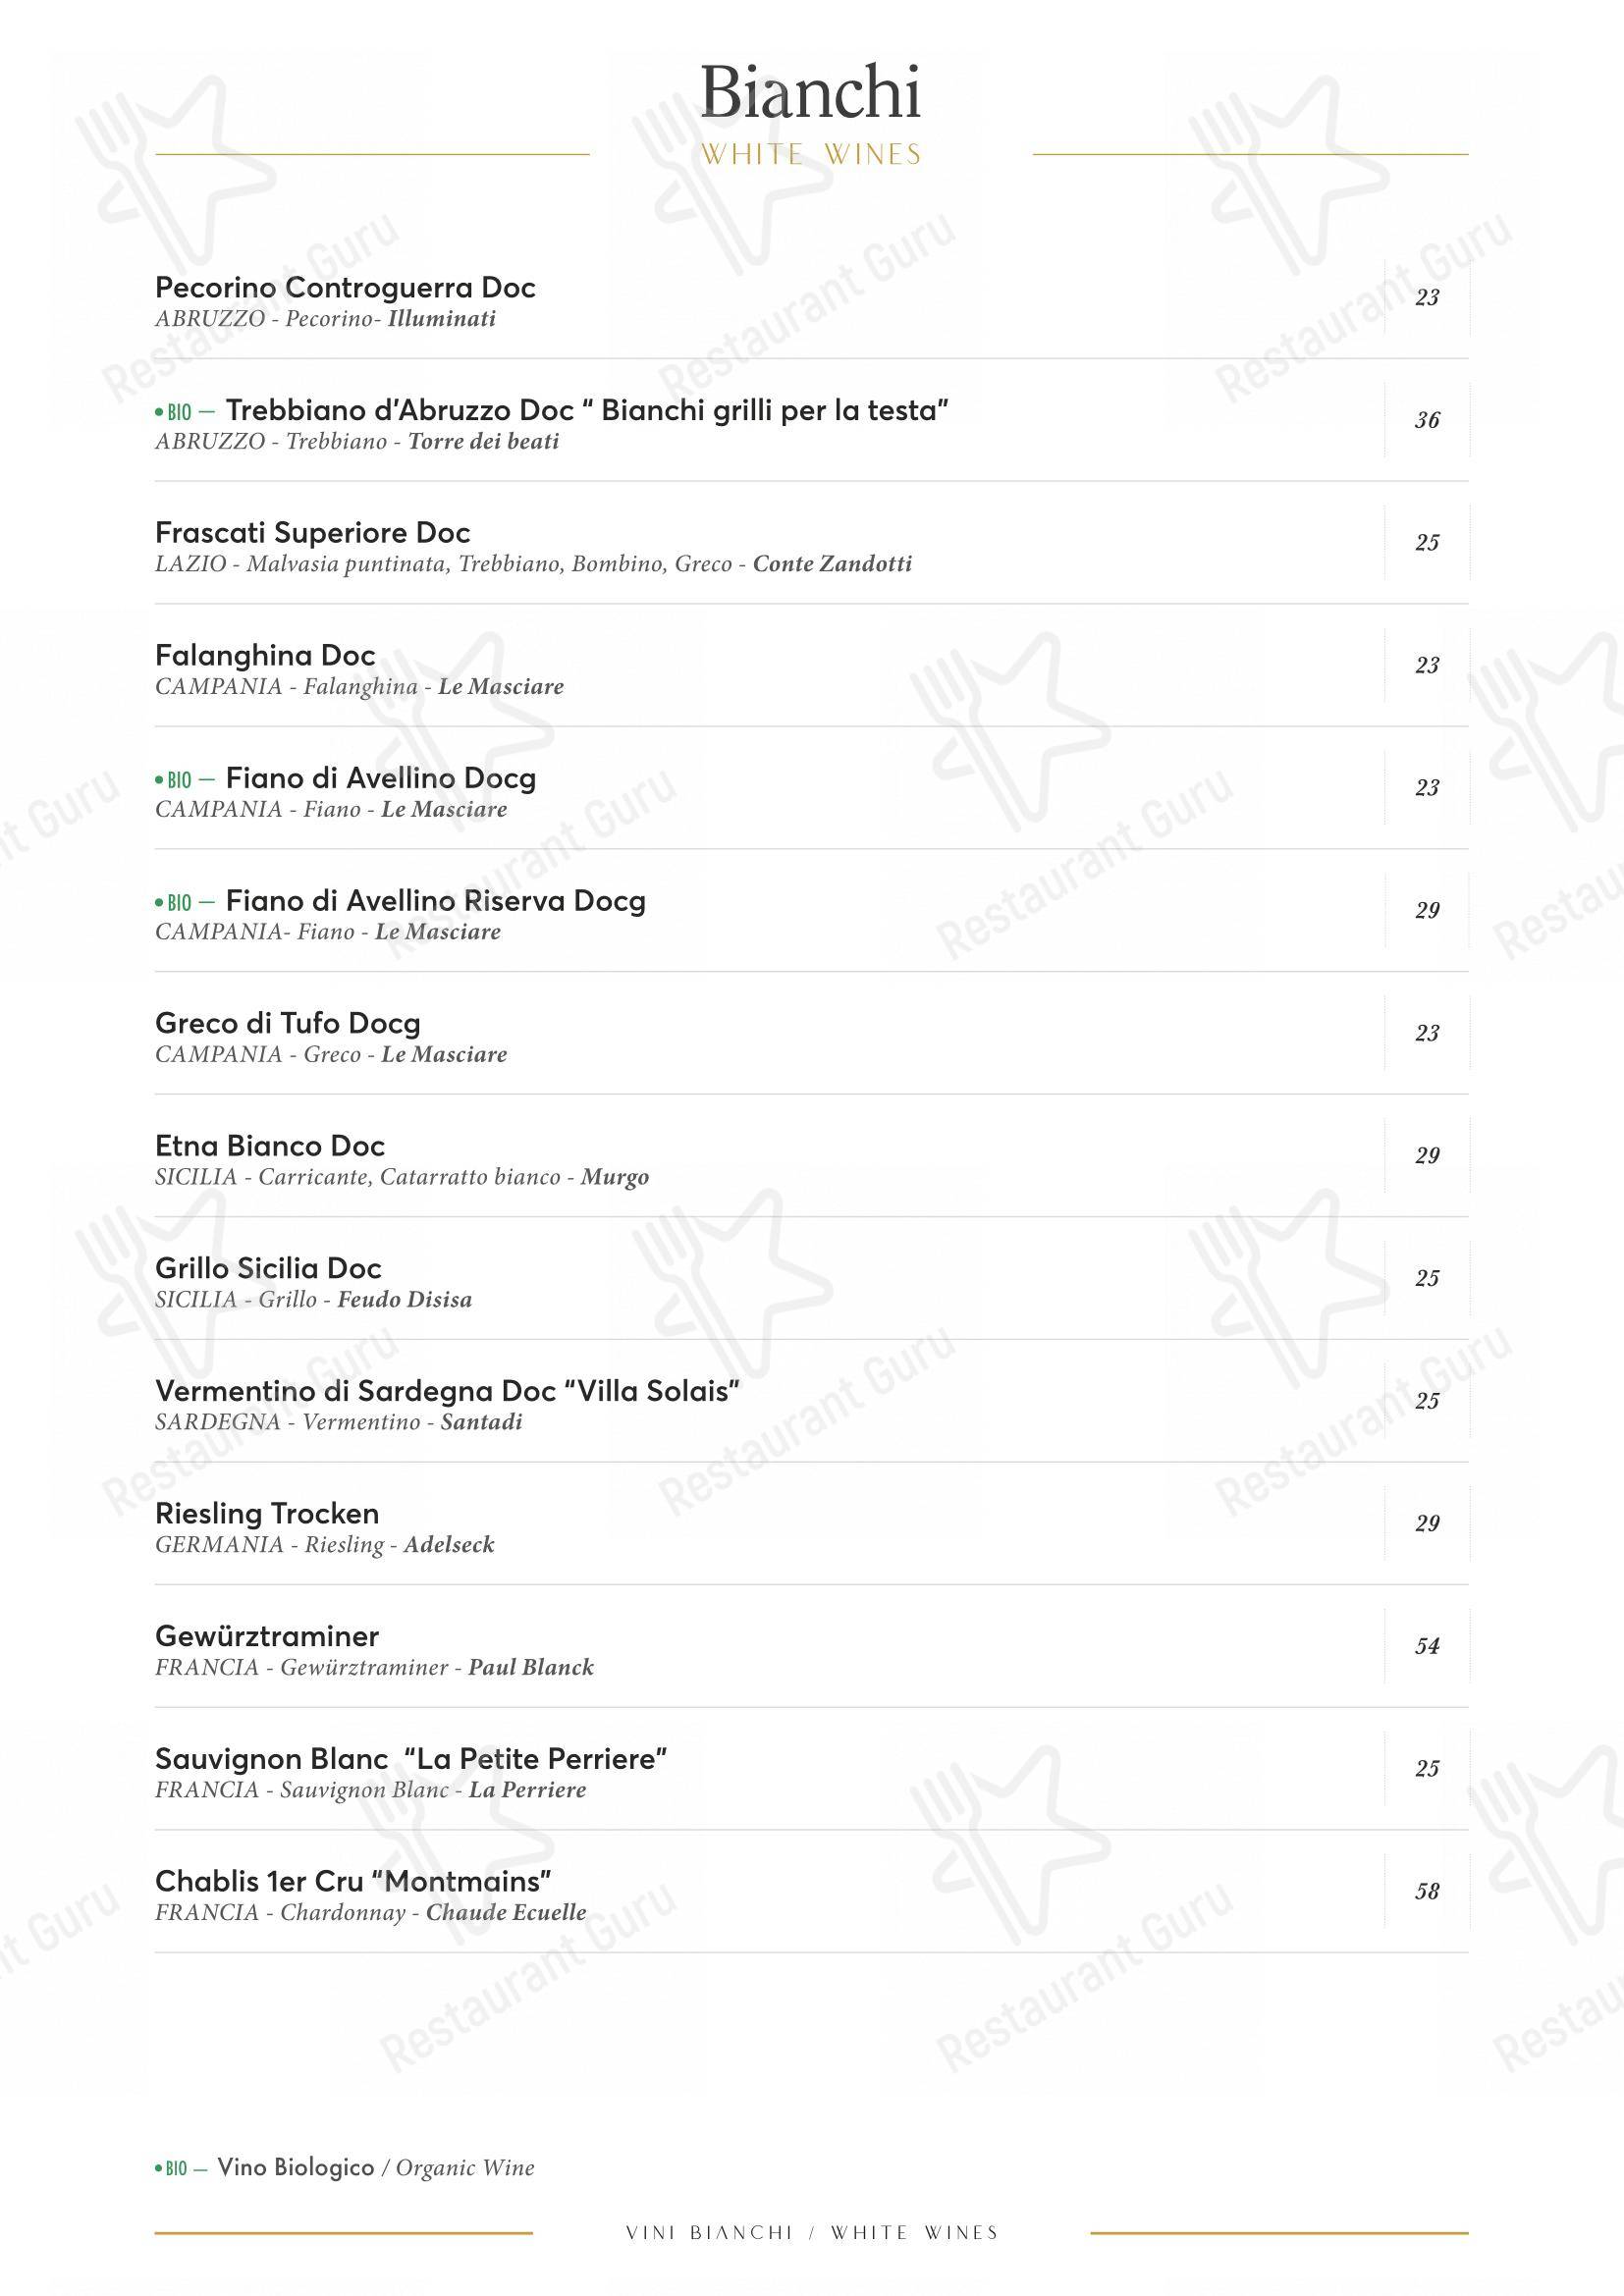Click Sauvignon Blanc "La Petite Perriere" title

pos(411,1759)
